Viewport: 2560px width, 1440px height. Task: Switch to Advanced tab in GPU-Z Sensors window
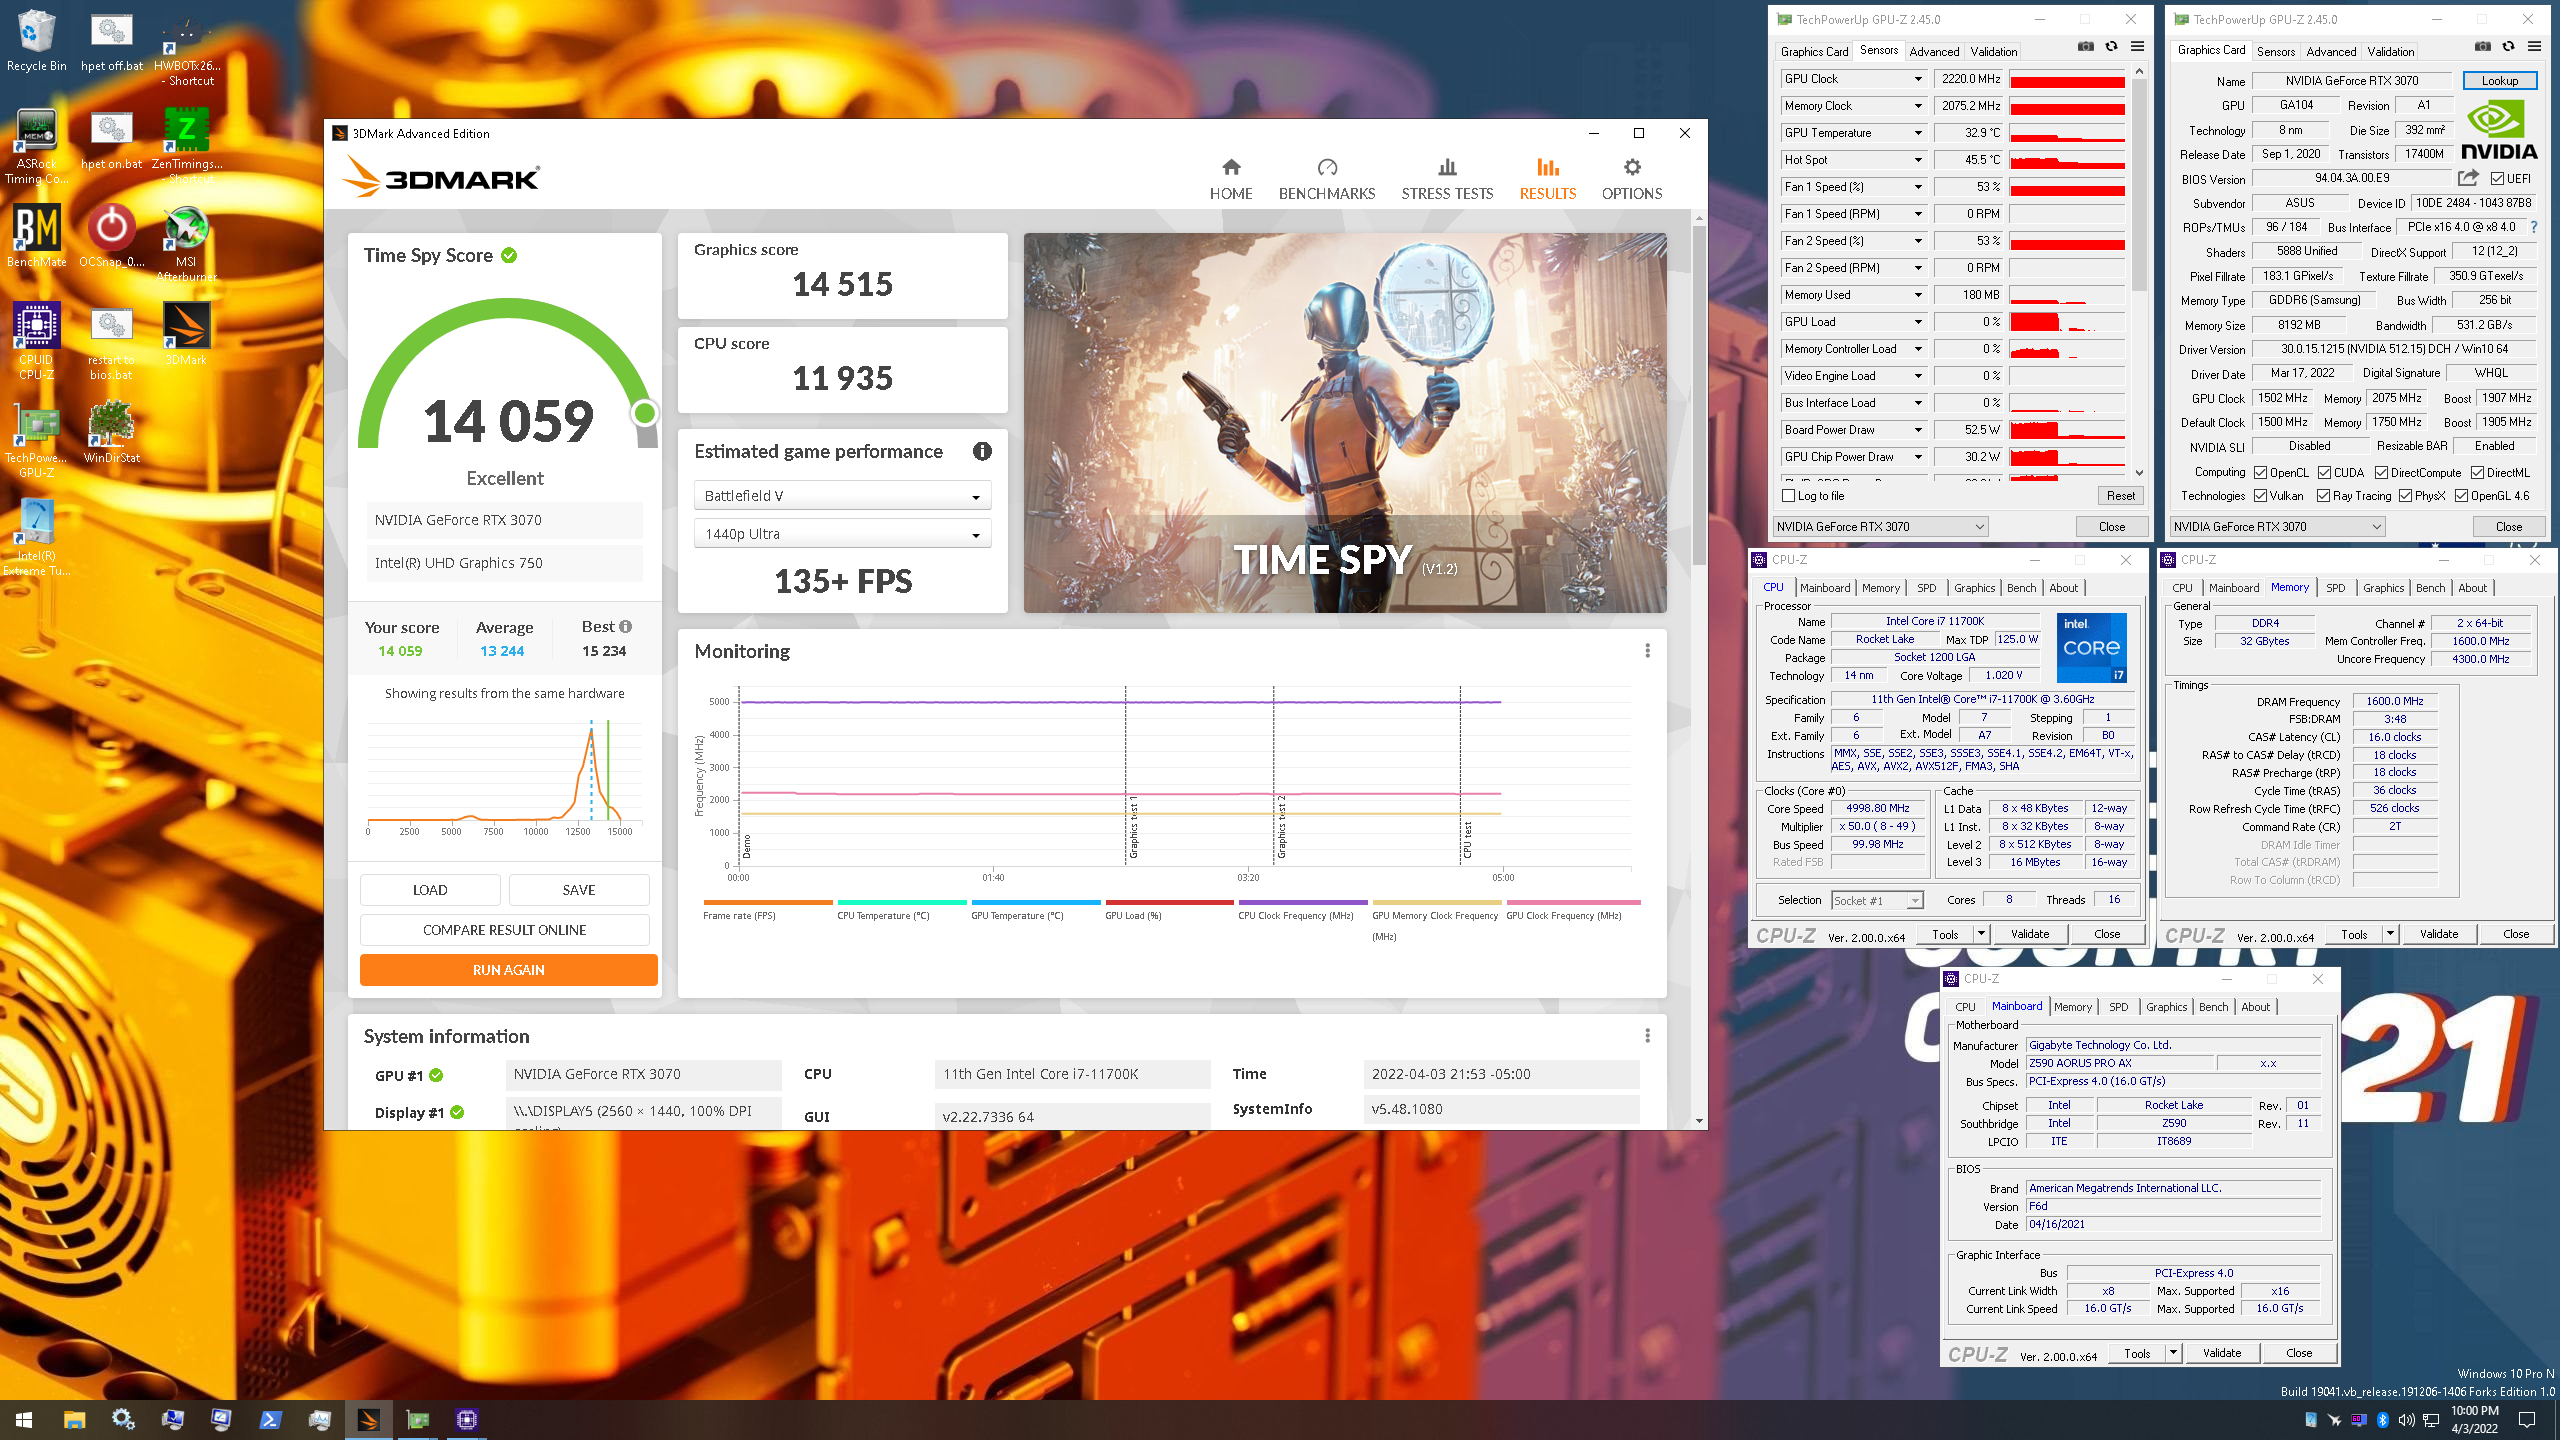point(1934,52)
